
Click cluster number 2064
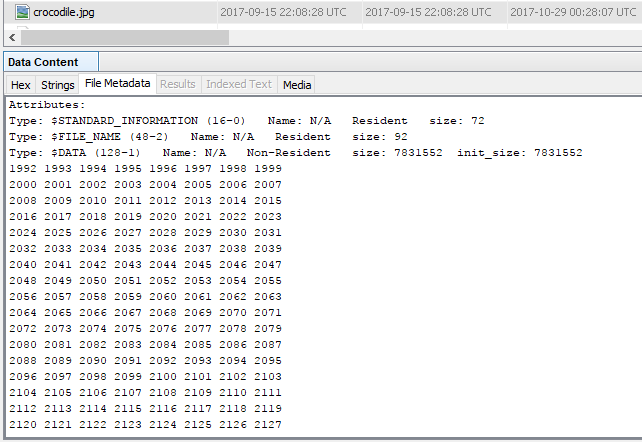pos(23,312)
